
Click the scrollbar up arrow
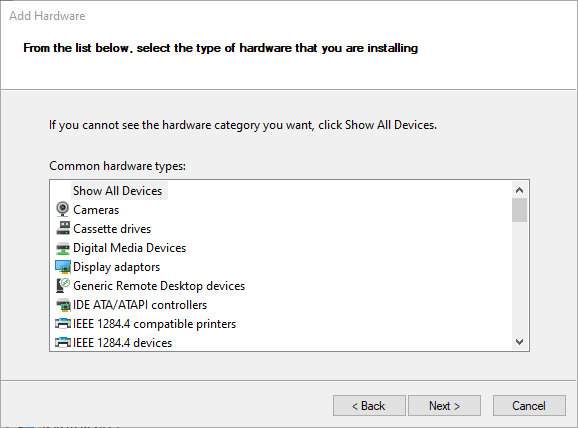(x=519, y=190)
